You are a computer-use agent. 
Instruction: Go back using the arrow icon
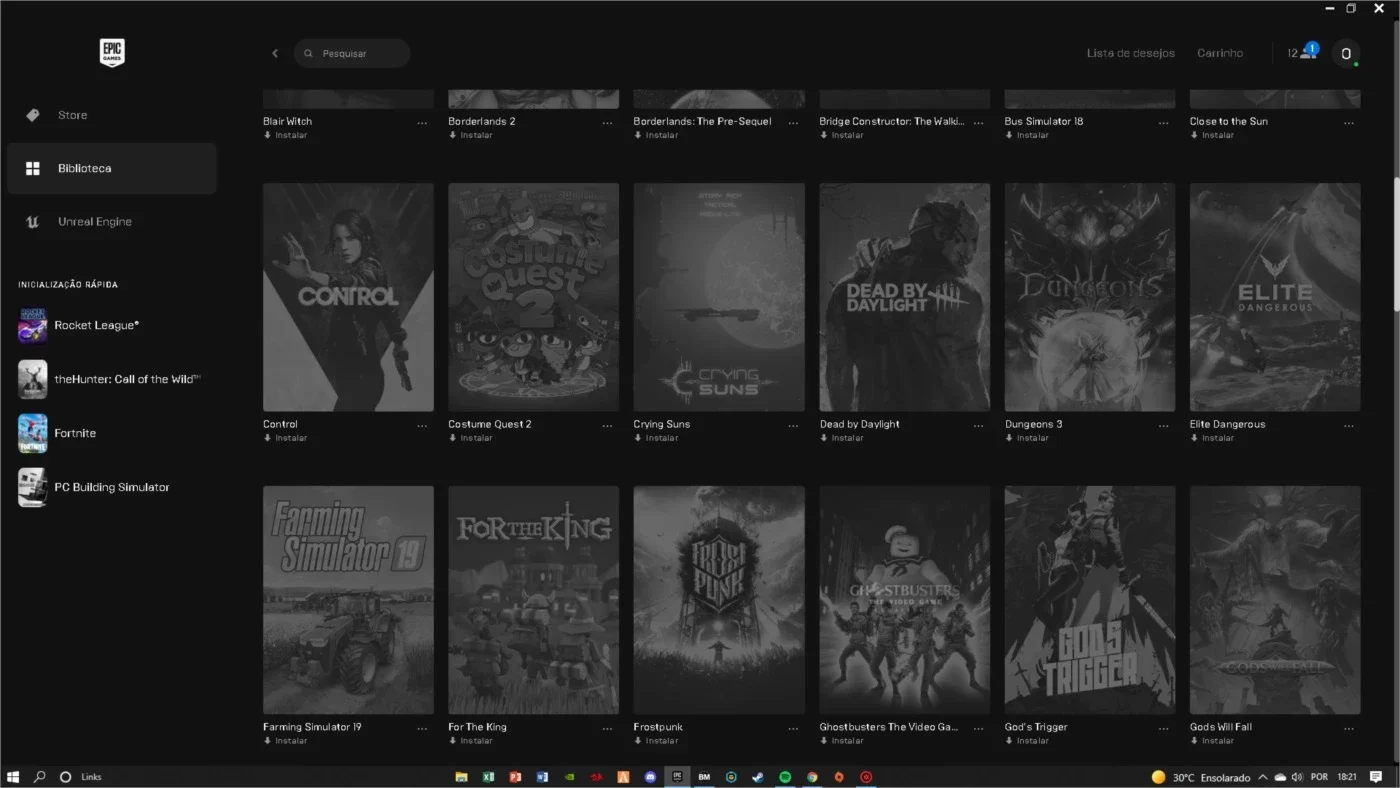click(275, 53)
